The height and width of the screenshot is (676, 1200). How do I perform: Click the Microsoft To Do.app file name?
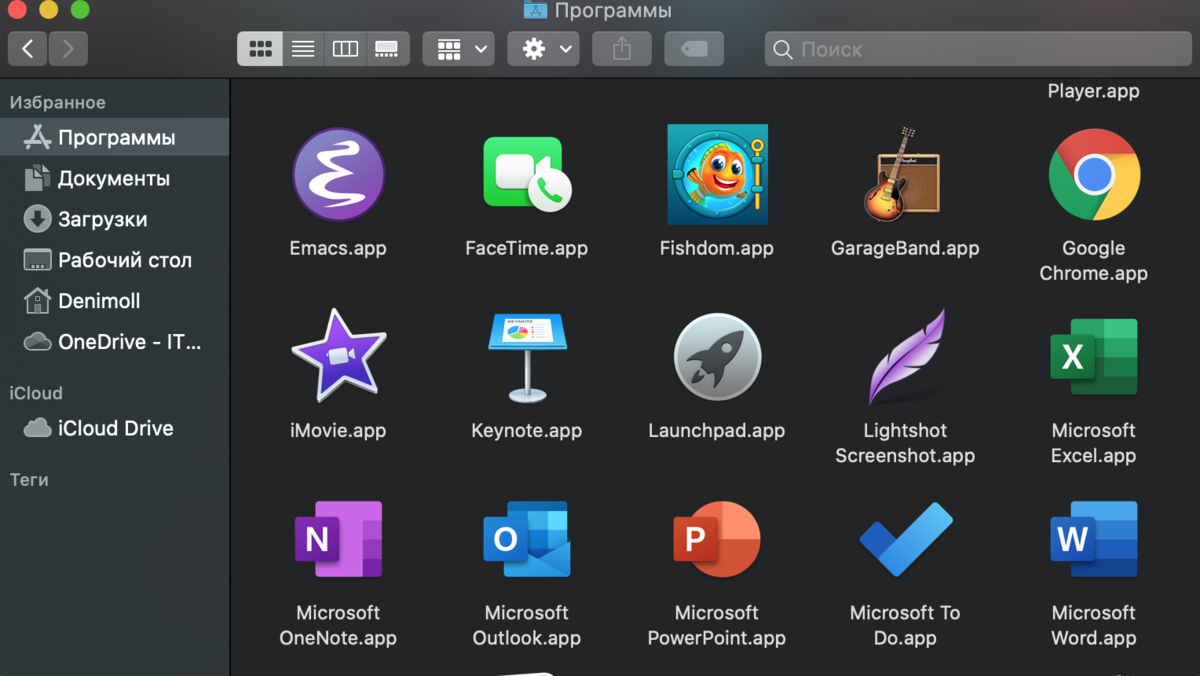[x=905, y=625]
